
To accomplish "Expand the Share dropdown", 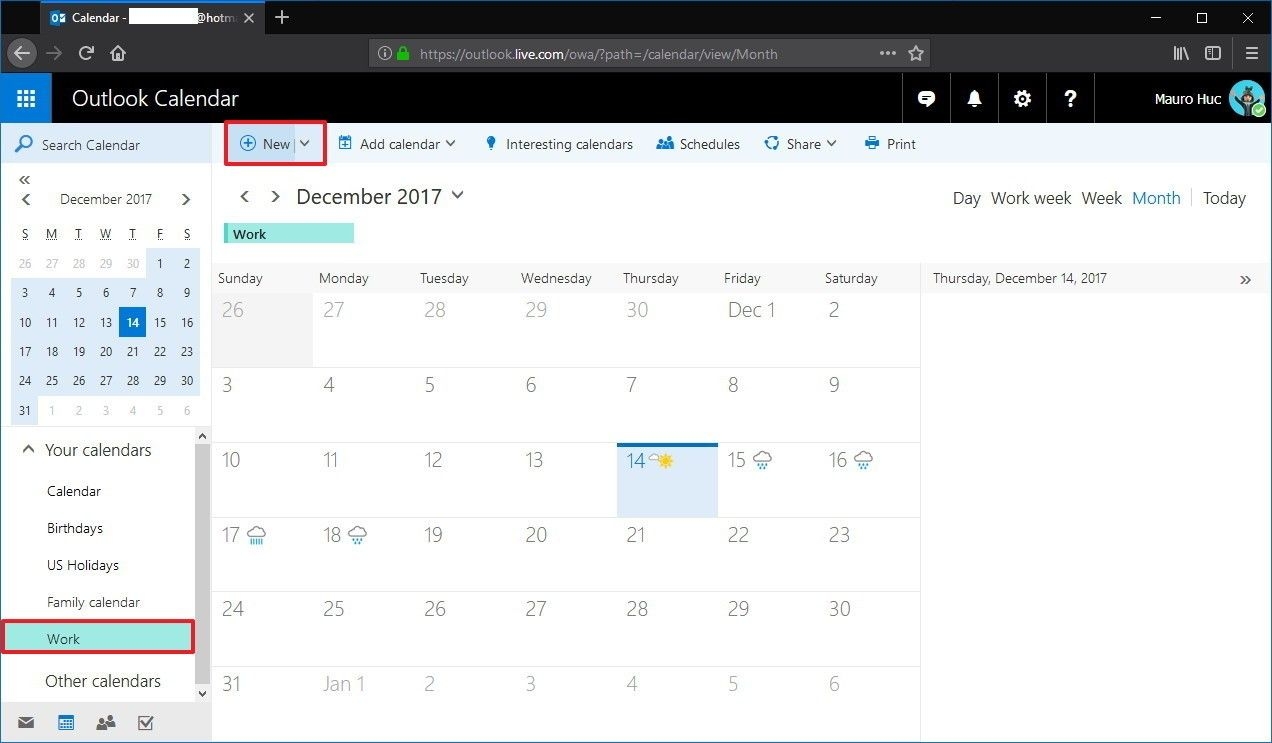I will click(x=832, y=144).
